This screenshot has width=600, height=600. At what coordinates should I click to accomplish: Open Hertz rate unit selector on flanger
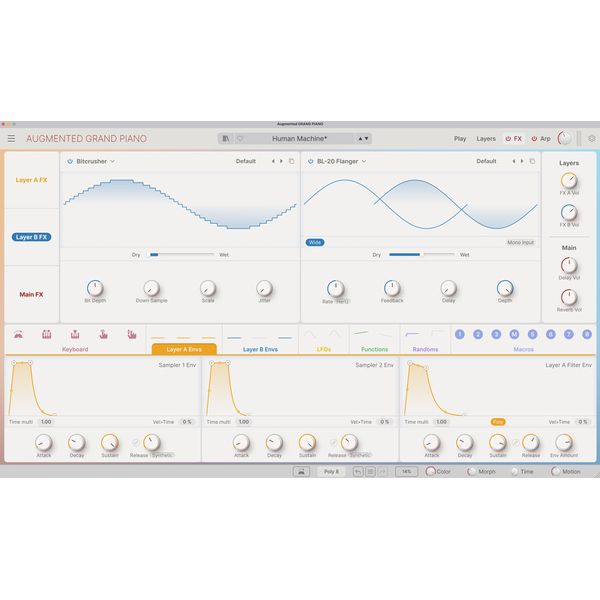pos(342,302)
